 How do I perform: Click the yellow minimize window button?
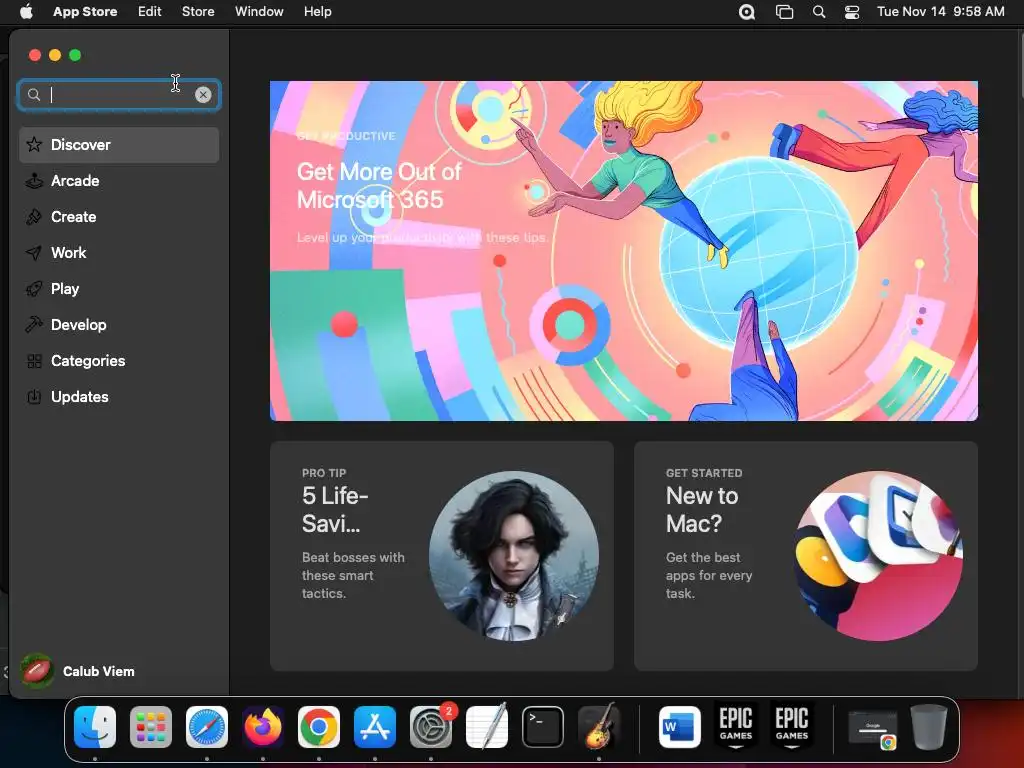point(55,55)
